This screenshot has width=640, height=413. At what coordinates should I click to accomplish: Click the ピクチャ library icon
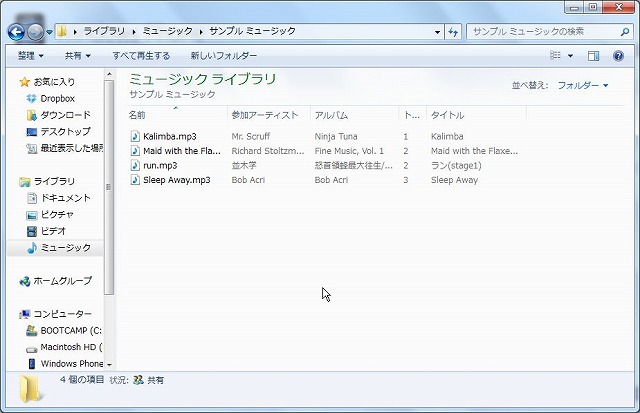coord(31,215)
